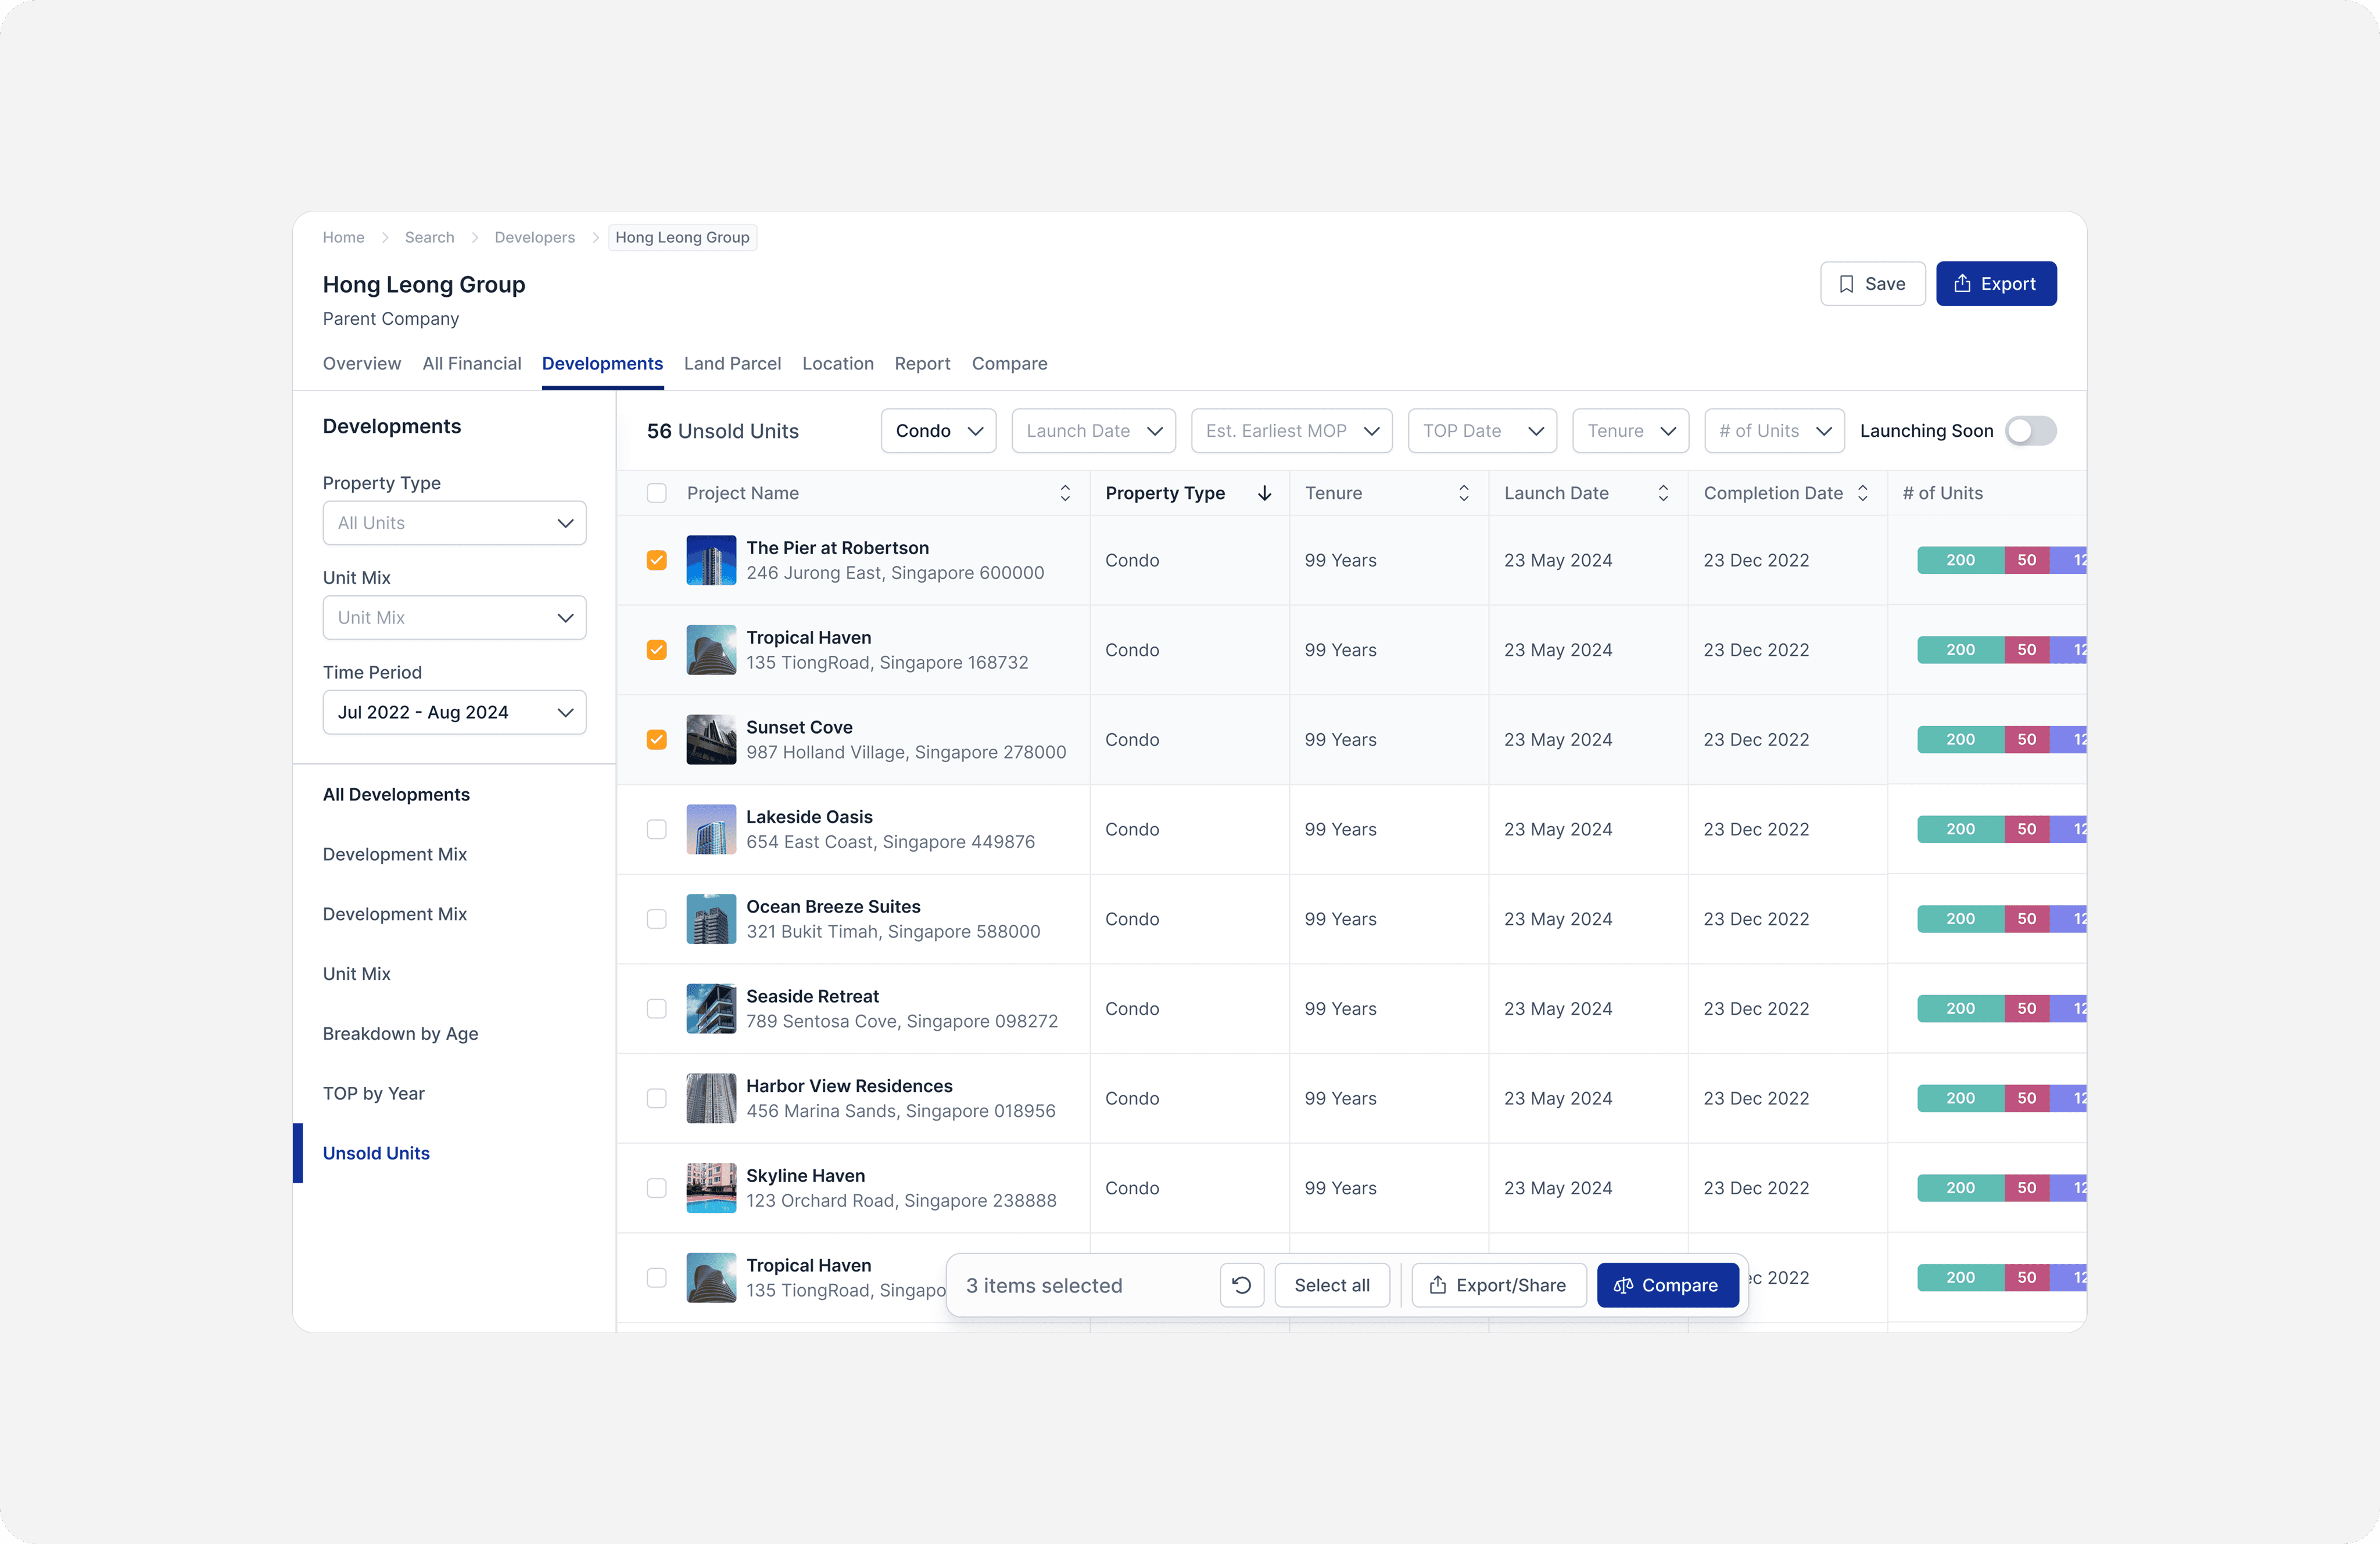Sort Launch Date column with the sort icon
2380x1544 pixels.
[x=1663, y=493]
